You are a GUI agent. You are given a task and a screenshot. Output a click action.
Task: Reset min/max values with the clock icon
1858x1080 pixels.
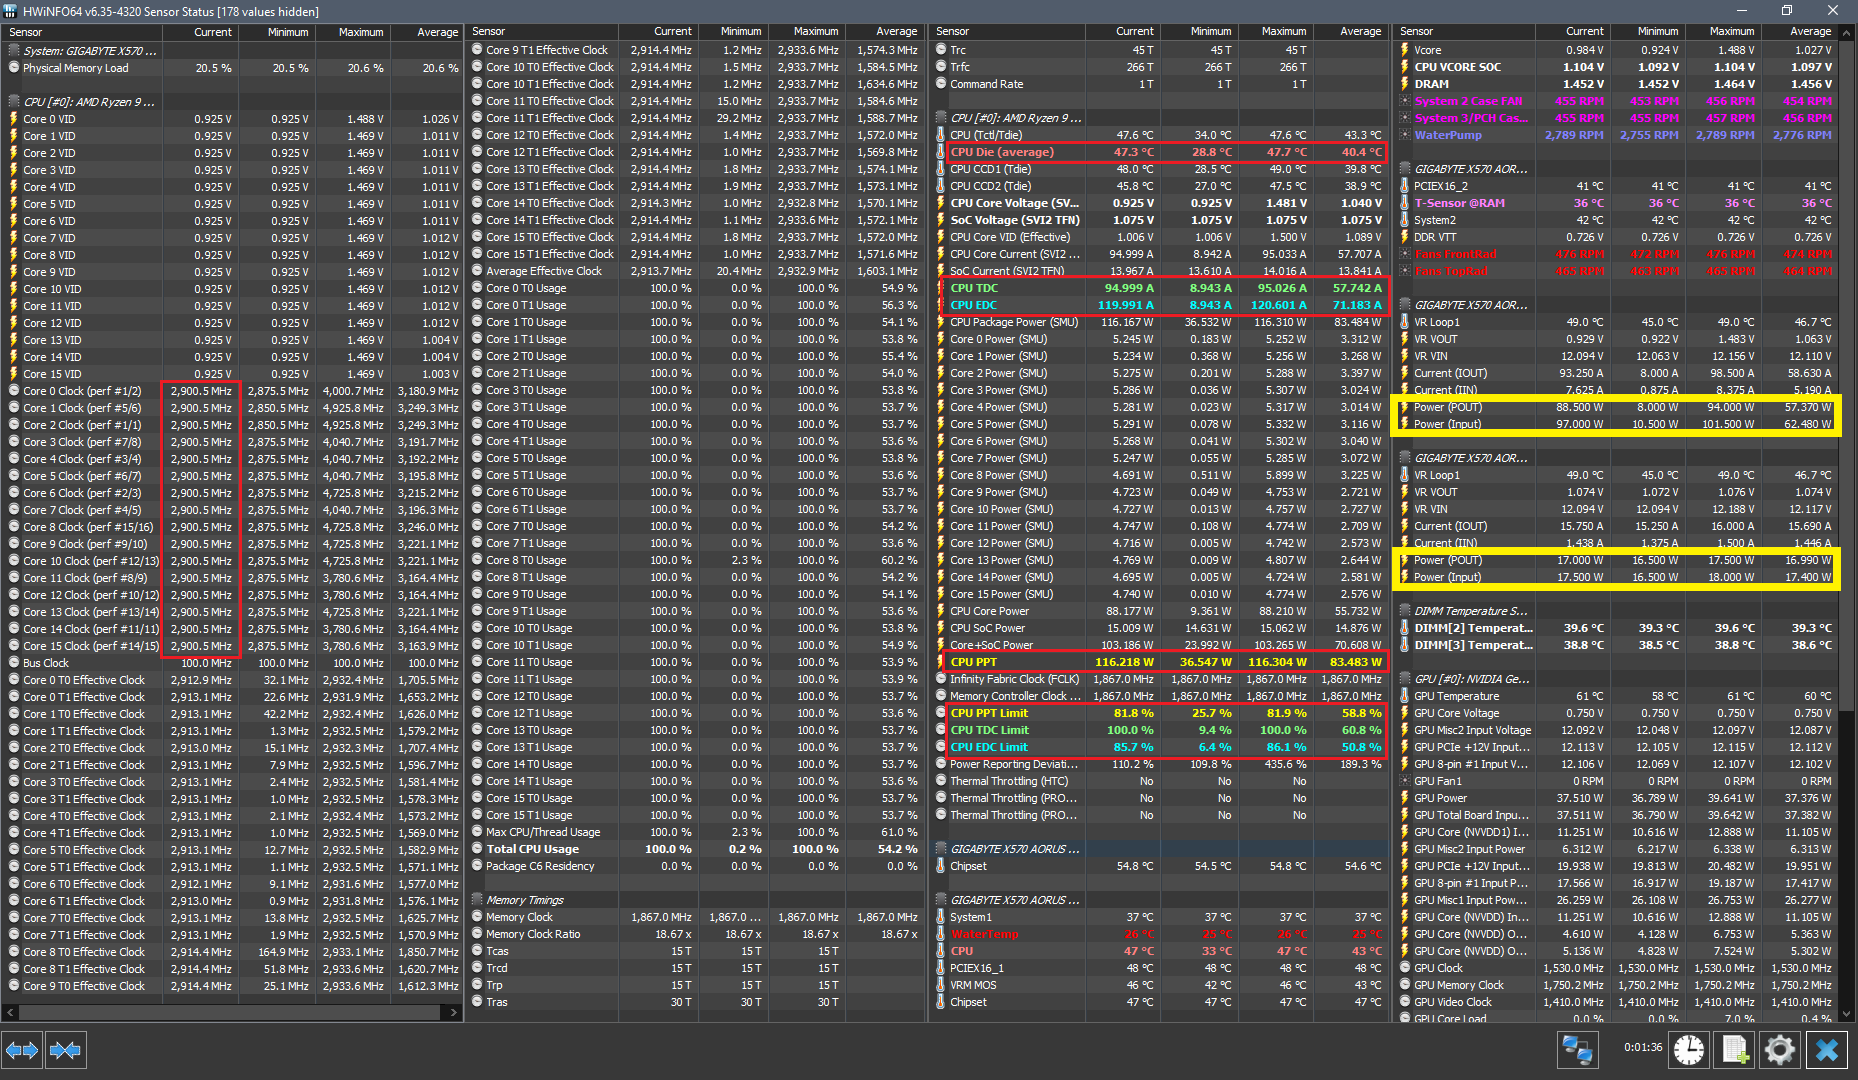pyautogui.click(x=1688, y=1050)
